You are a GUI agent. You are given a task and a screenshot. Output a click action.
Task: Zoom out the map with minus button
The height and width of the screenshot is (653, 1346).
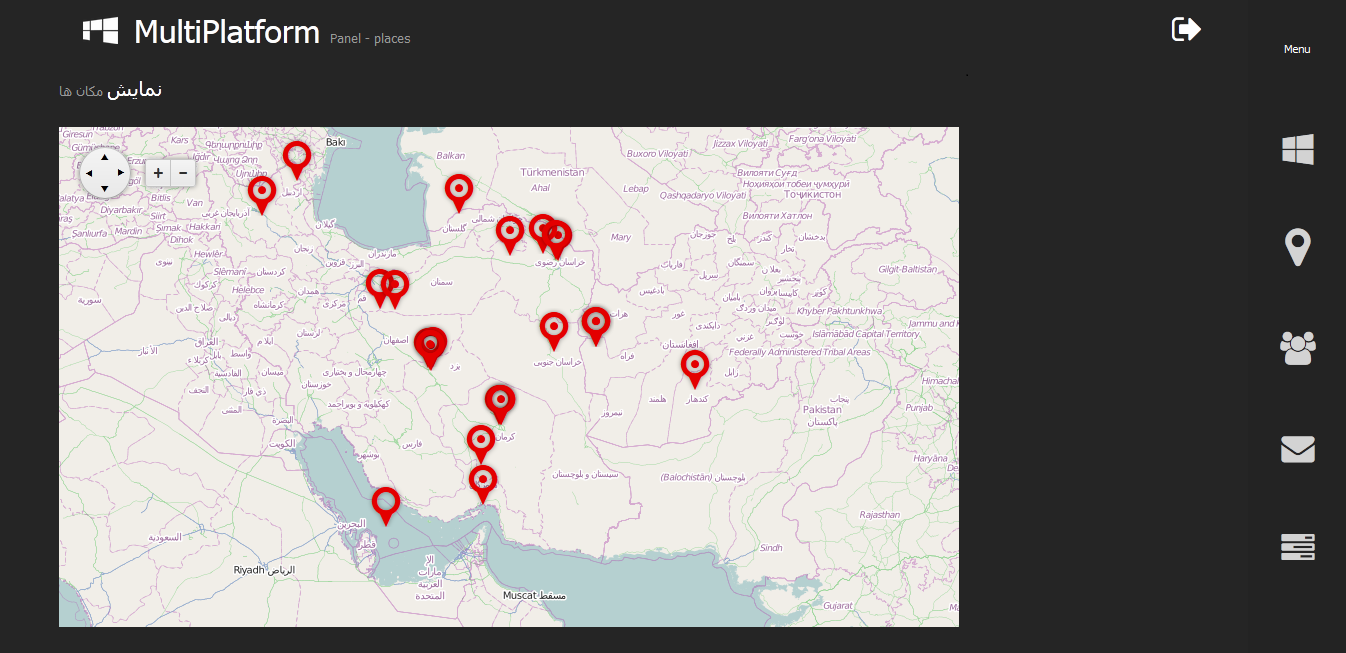183,173
